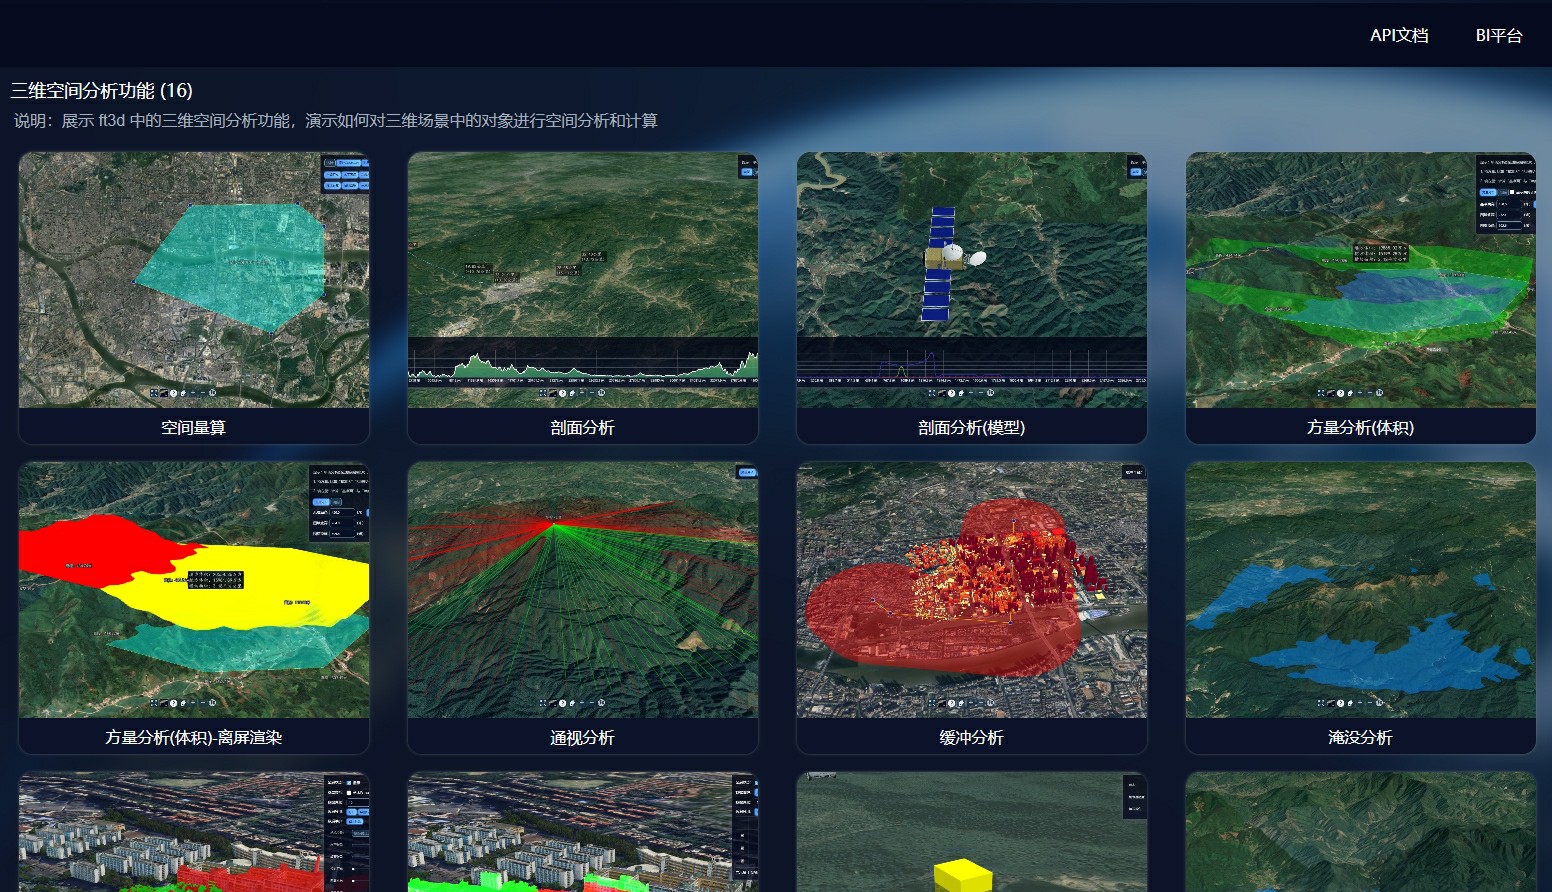Open the 空间量算 cyan polygon thumbnail
This screenshot has width=1552, height=892.
click(194, 280)
